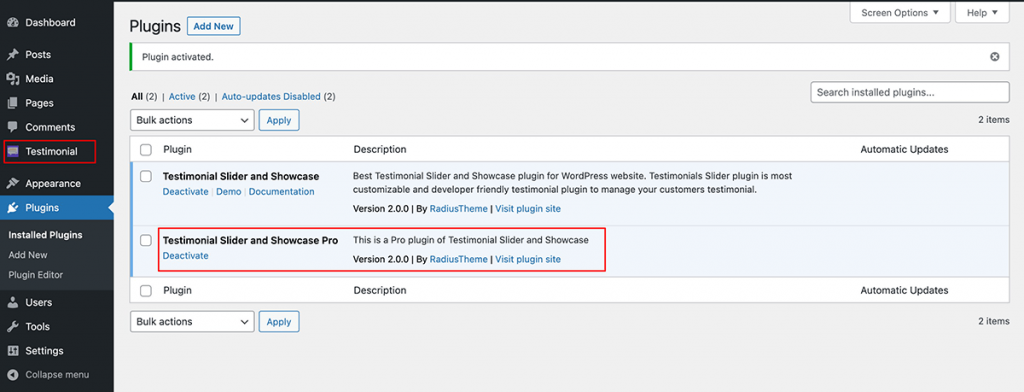Expand the Screen Options panel
The width and height of the screenshot is (1024, 392).
pyautogui.click(x=899, y=12)
